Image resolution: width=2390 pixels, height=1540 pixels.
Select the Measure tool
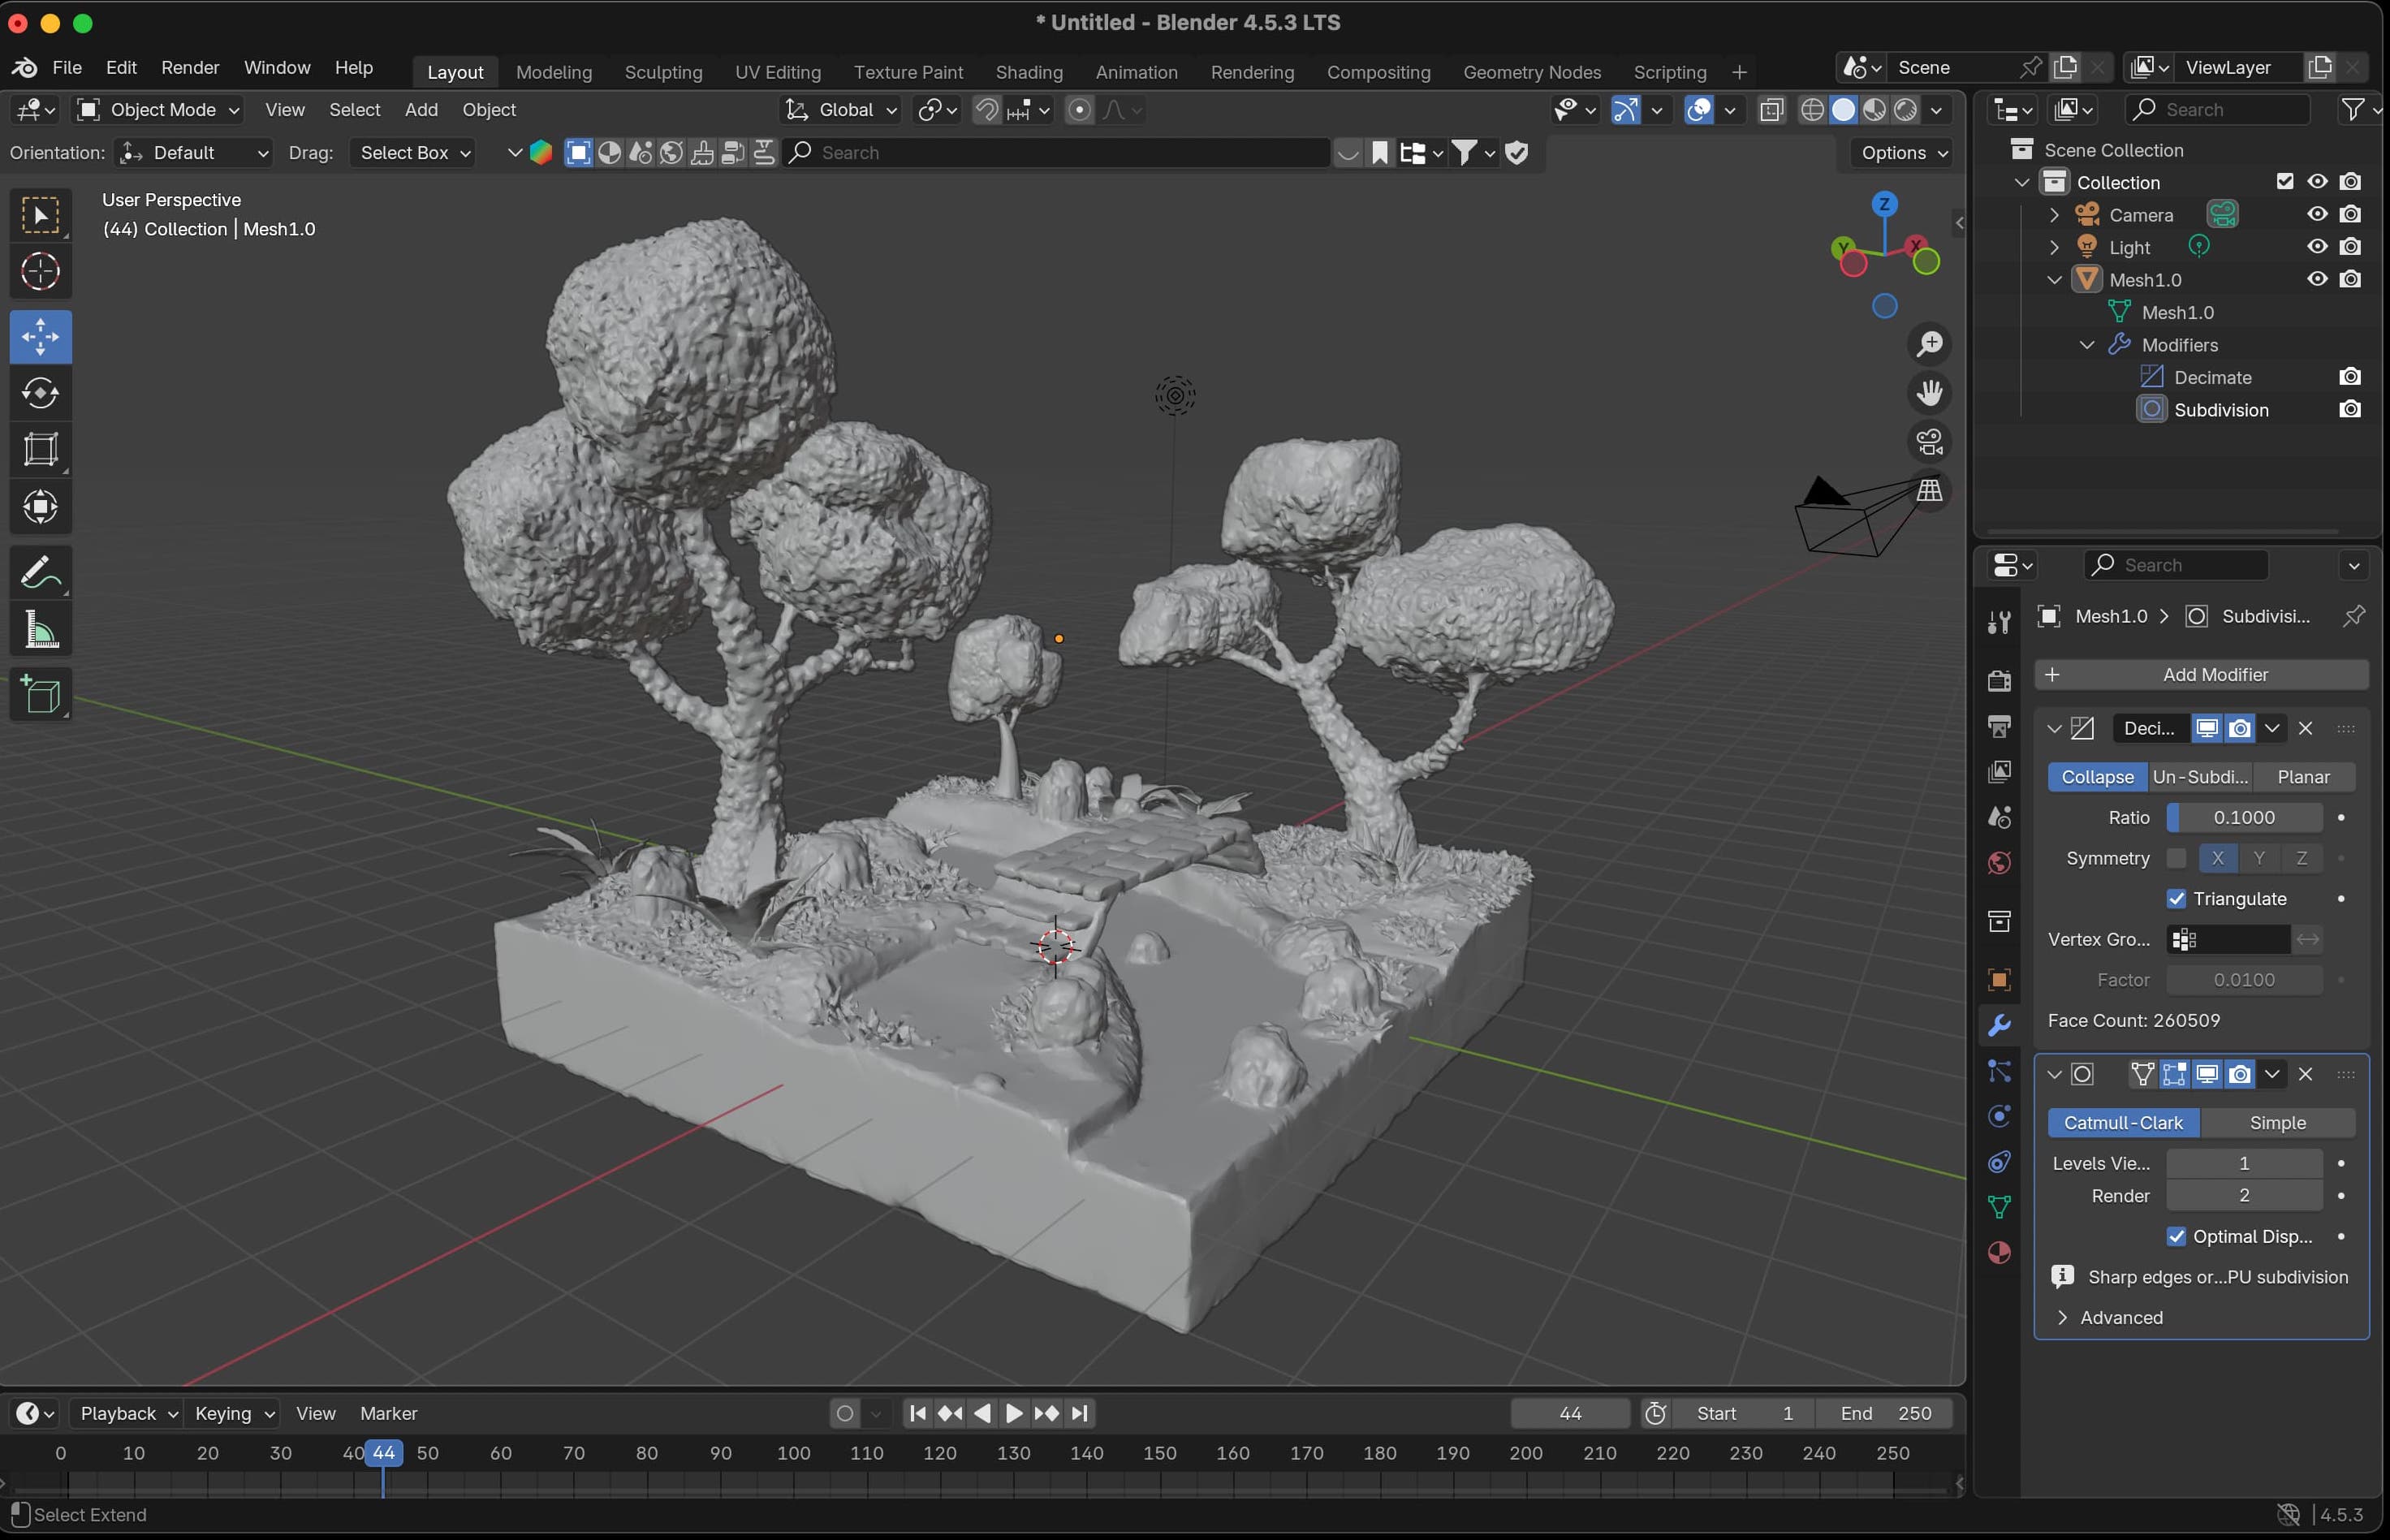click(x=40, y=630)
